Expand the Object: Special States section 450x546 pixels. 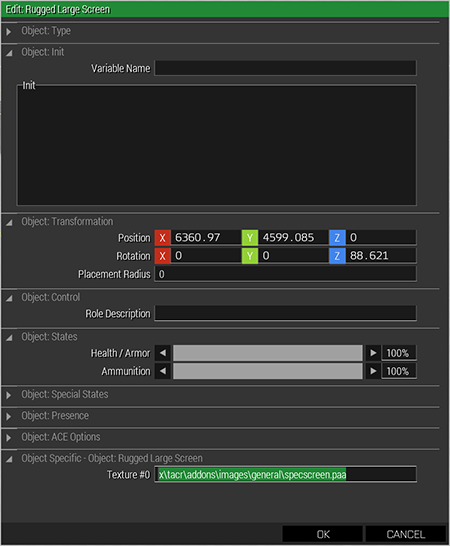[9, 395]
